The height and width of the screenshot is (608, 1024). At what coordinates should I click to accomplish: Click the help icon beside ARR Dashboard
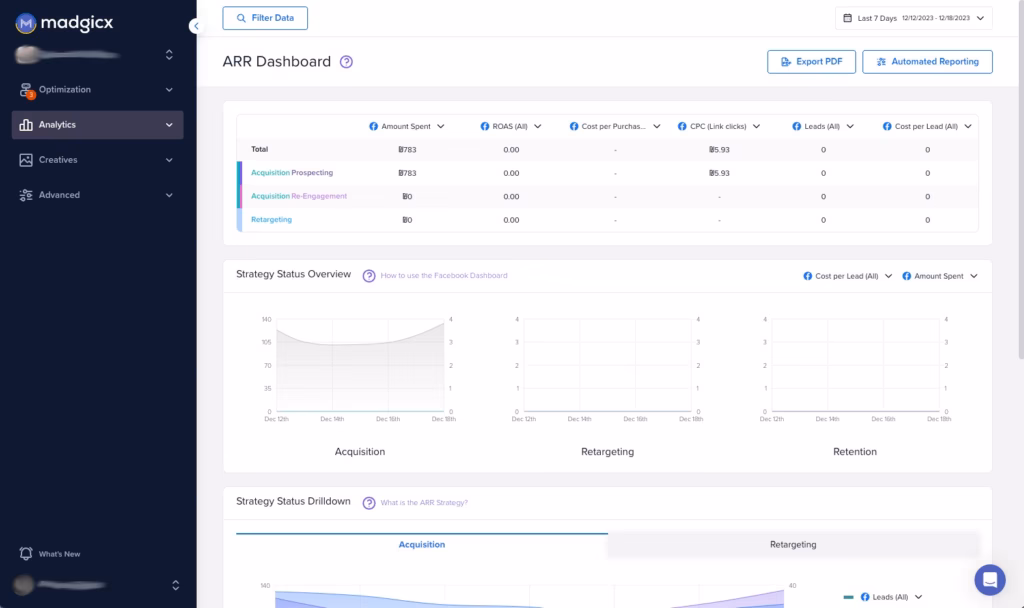click(x=346, y=62)
